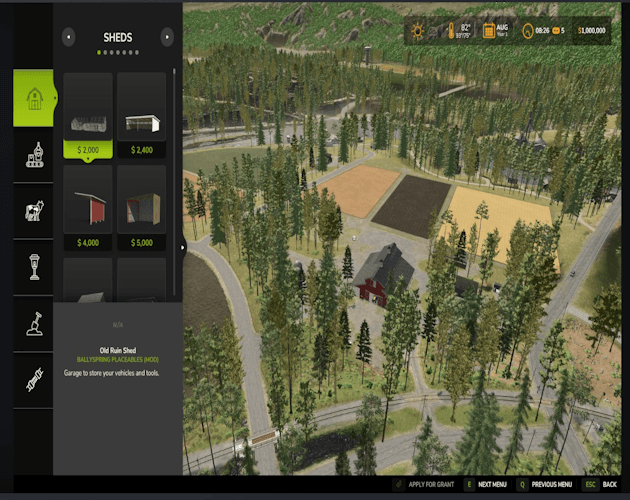Click the $1,000,000 money balance

point(591,31)
